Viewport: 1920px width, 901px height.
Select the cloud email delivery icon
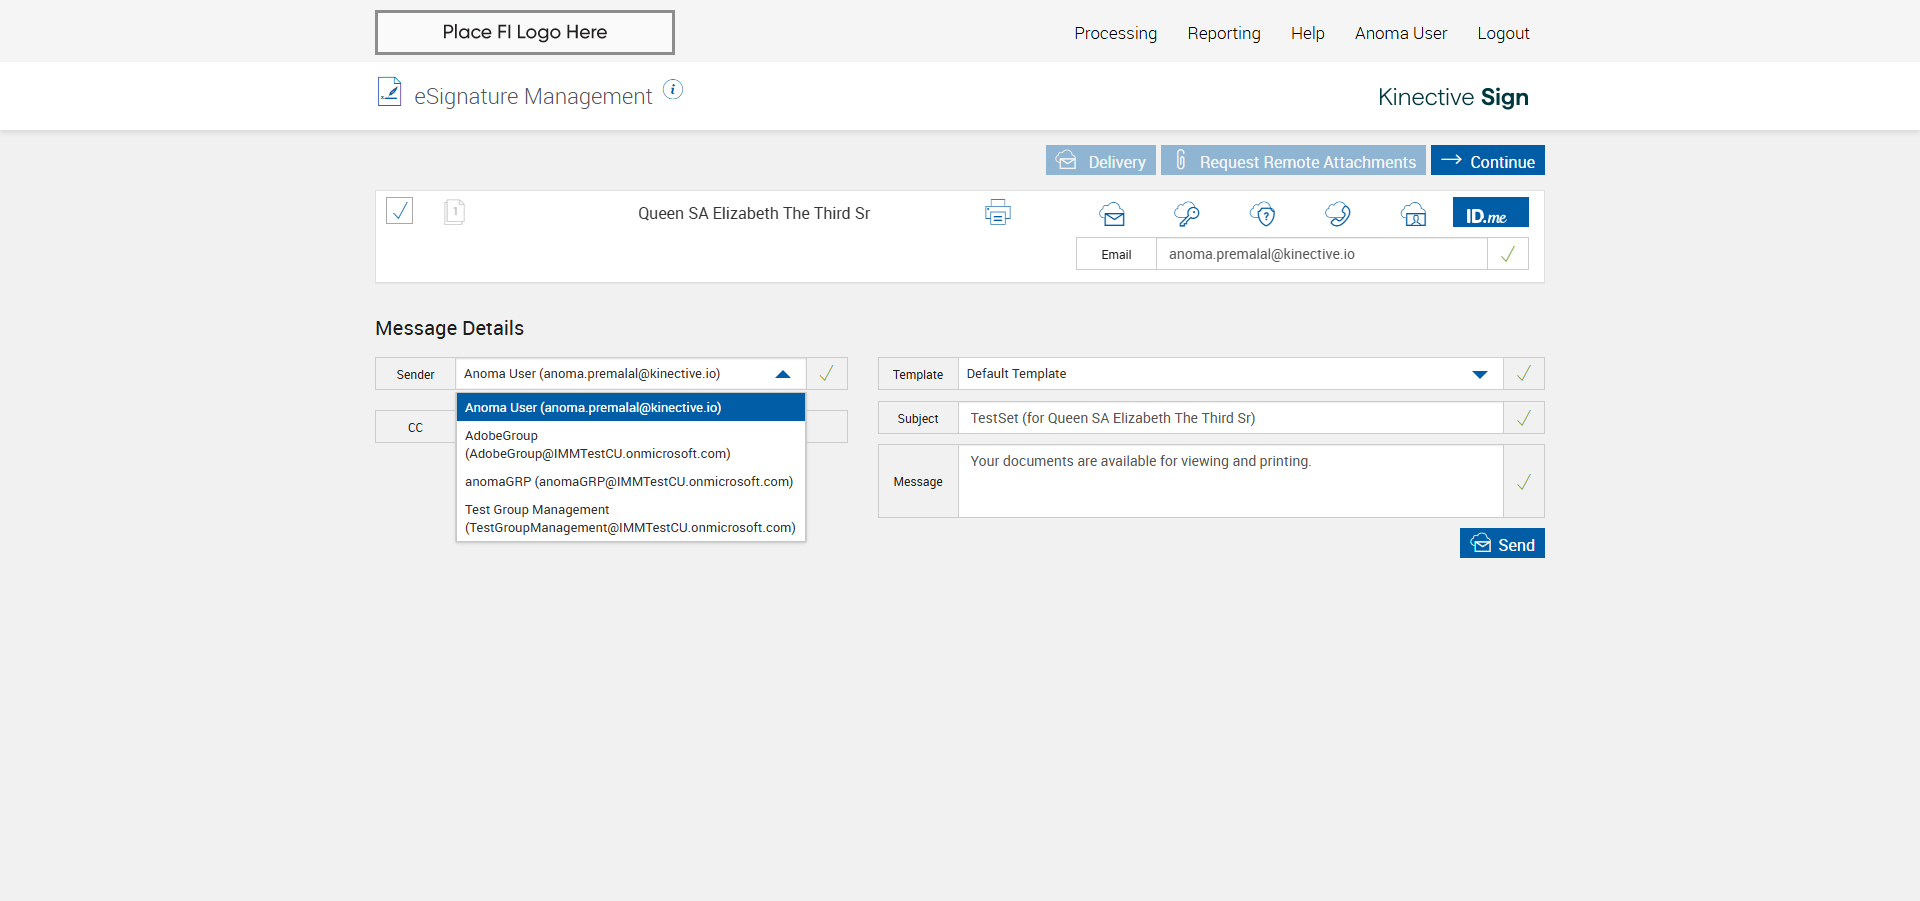pyautogui.click(x=1112, y=214)
